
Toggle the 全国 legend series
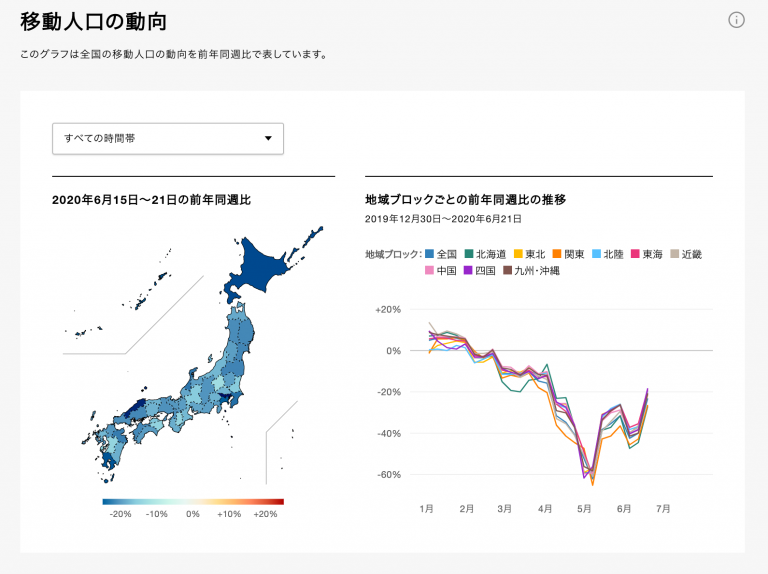click(430, 254)
